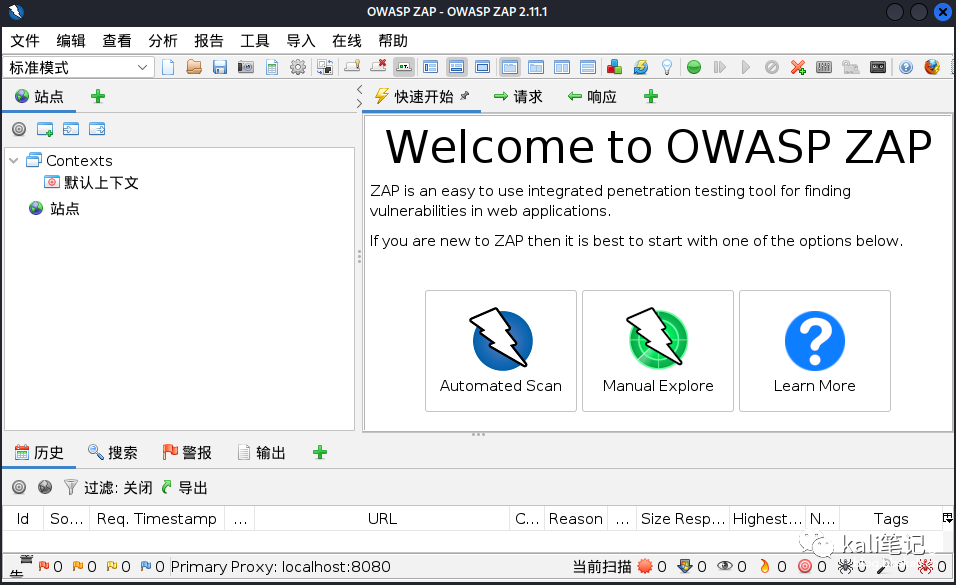Click the red X tab icon in toolbar
This screenshot has width=956, height=585.
tap(379, 66)
